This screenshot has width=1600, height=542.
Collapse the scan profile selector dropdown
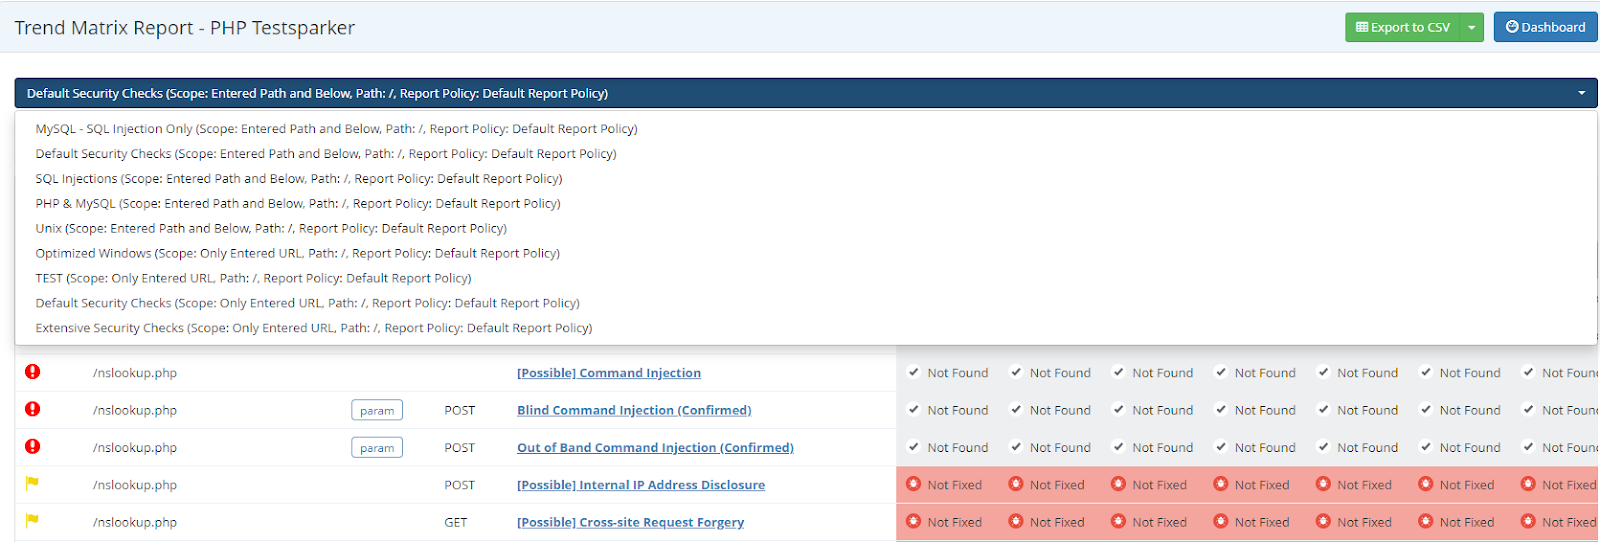[806, 93]
